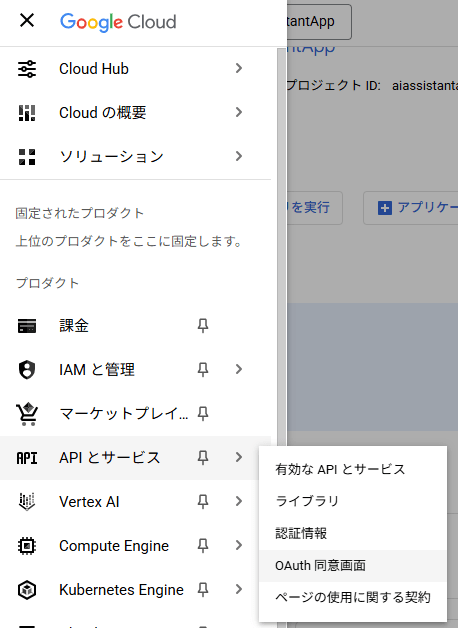Screen dimensions: 458x628
Task: Click the マーケットプレイス shopping cart icon
Action: tap(27, 414)
